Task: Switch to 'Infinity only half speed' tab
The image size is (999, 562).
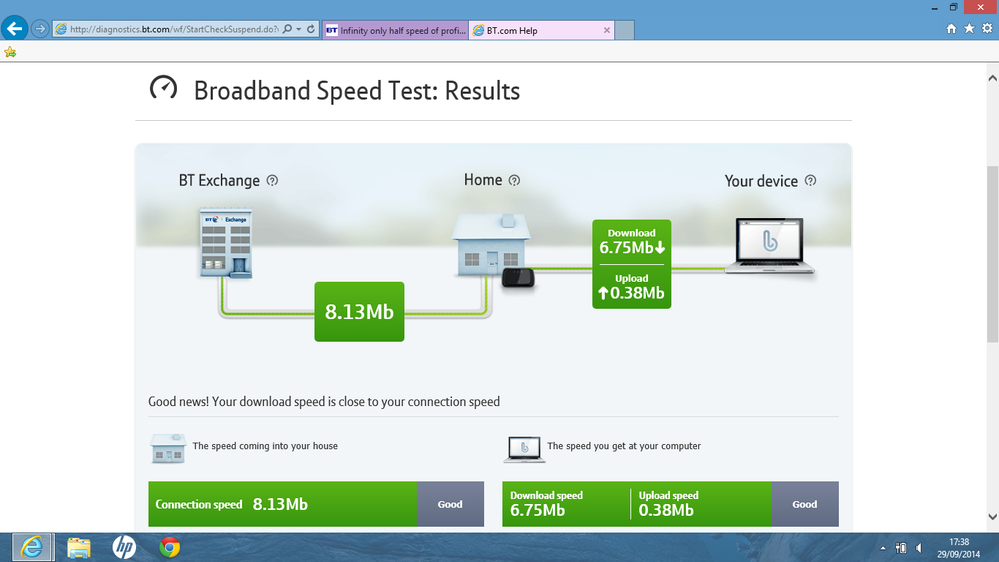Action: pyautogui.click(x=396, y=30)
